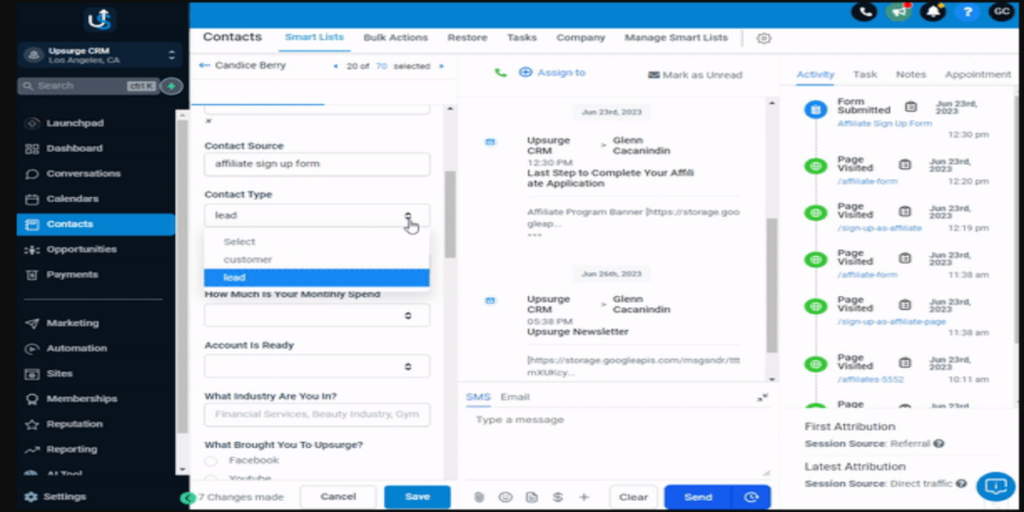1024x512 pixels.
Task: Click Assign to link
Action: click(x=552, y=72)
